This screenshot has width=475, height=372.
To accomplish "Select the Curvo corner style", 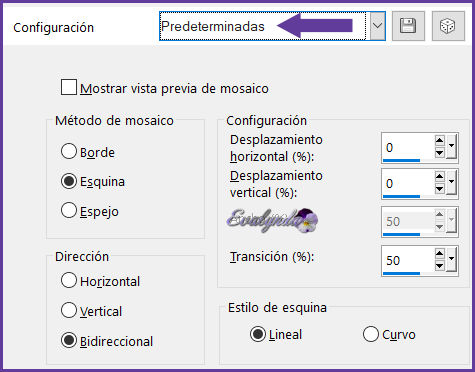I will [371, 334].
